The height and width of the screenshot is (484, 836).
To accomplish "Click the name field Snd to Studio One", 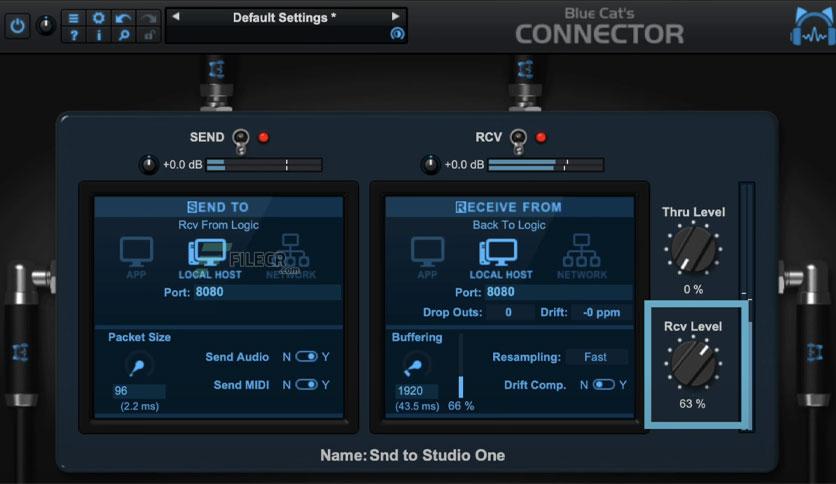I will point(437,455).
